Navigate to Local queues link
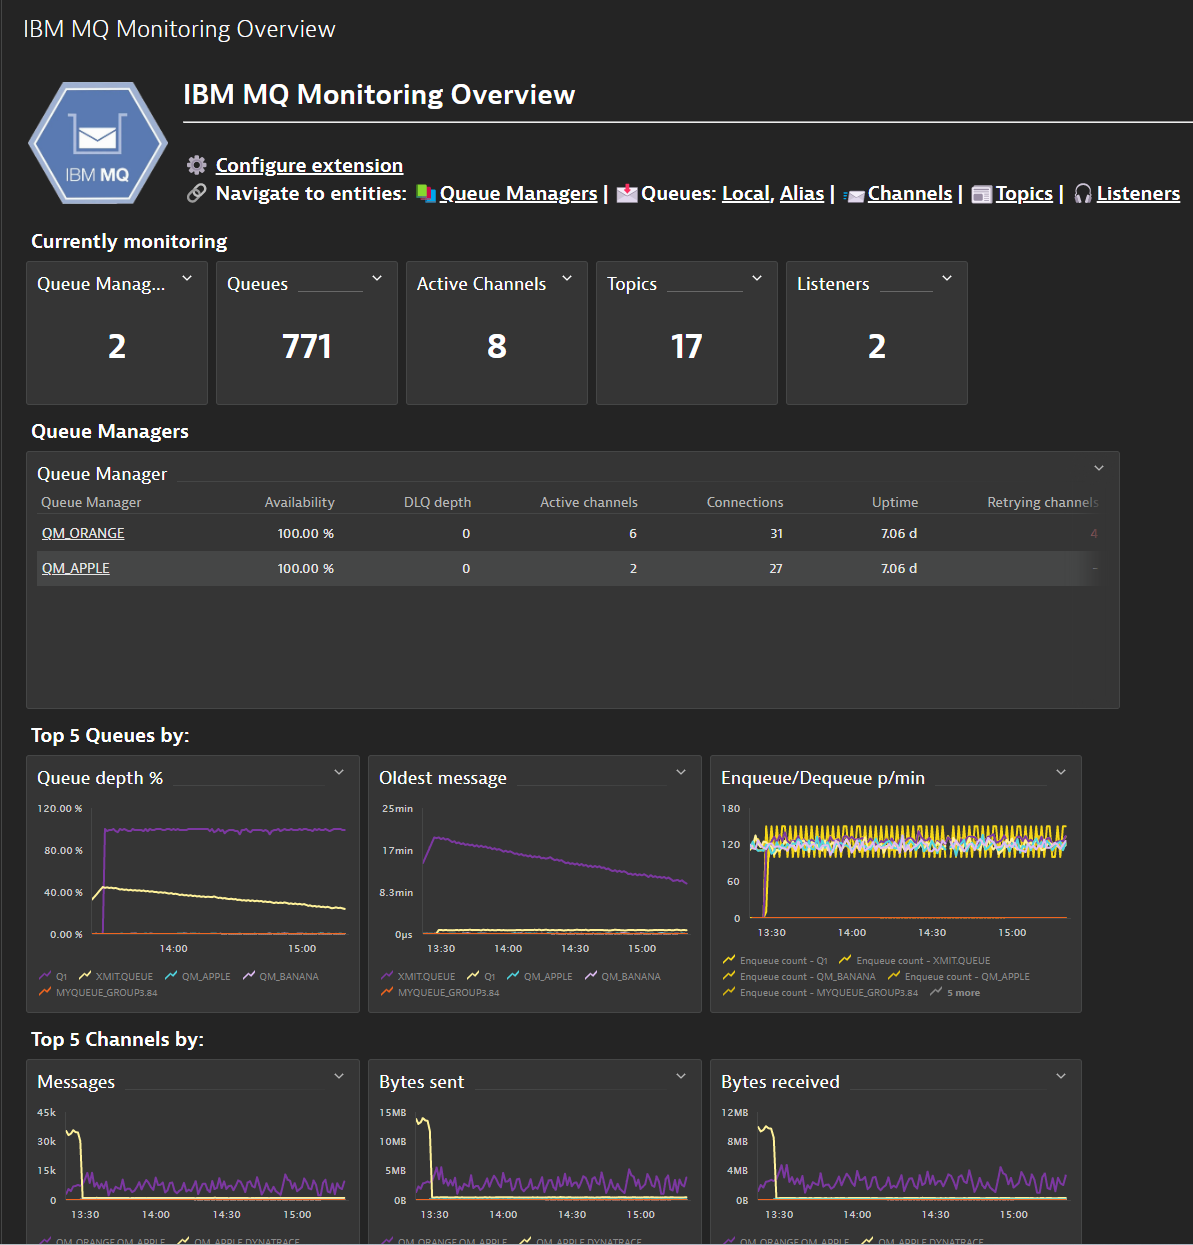This screenshot has height=1245, width=1193. (746, 193)
